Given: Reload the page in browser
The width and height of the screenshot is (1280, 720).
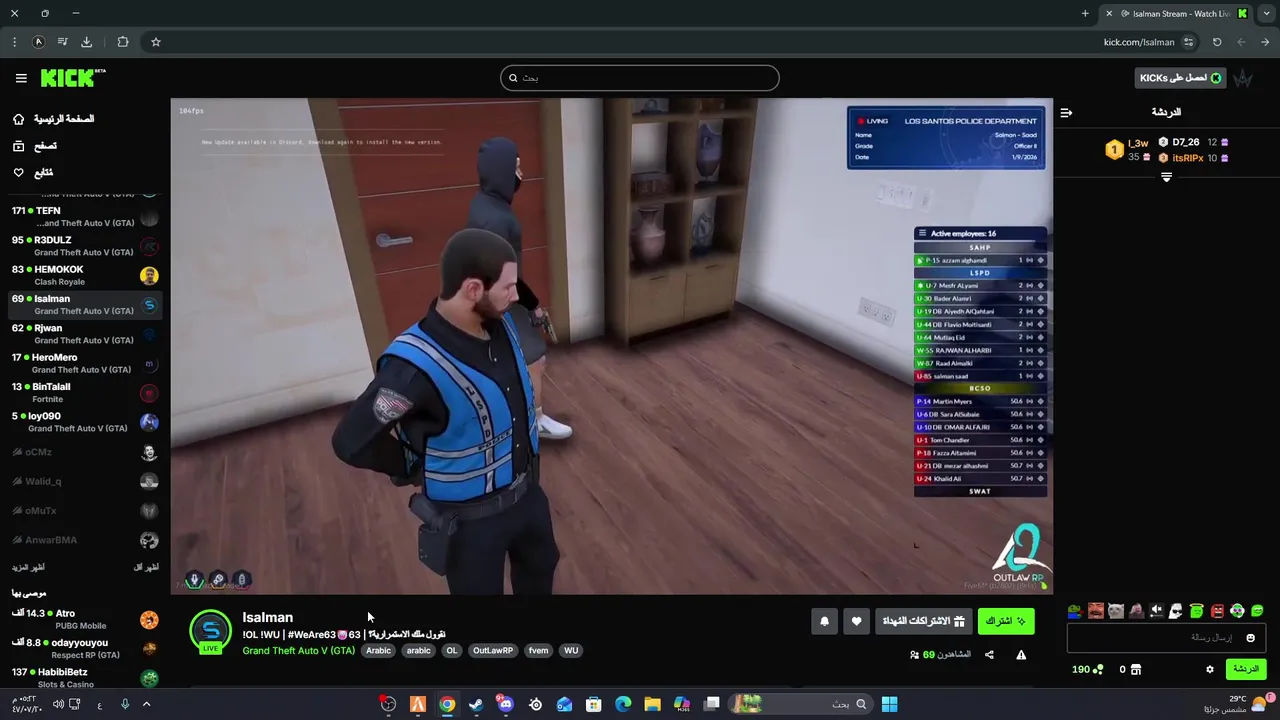Looking at the screenshot, I should pyautogui.click(x=1217, y=42).
